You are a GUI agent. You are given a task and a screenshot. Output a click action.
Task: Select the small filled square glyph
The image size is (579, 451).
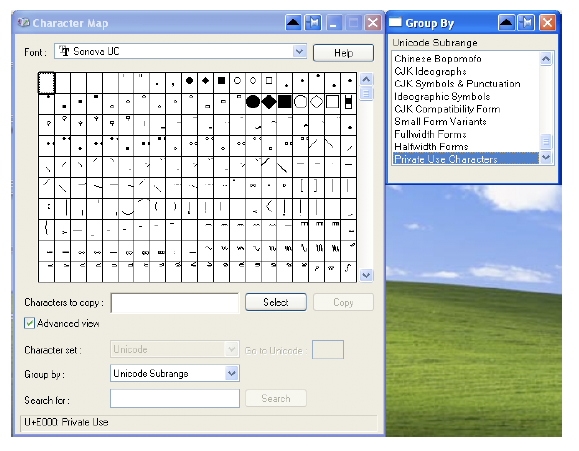(222, 81)
